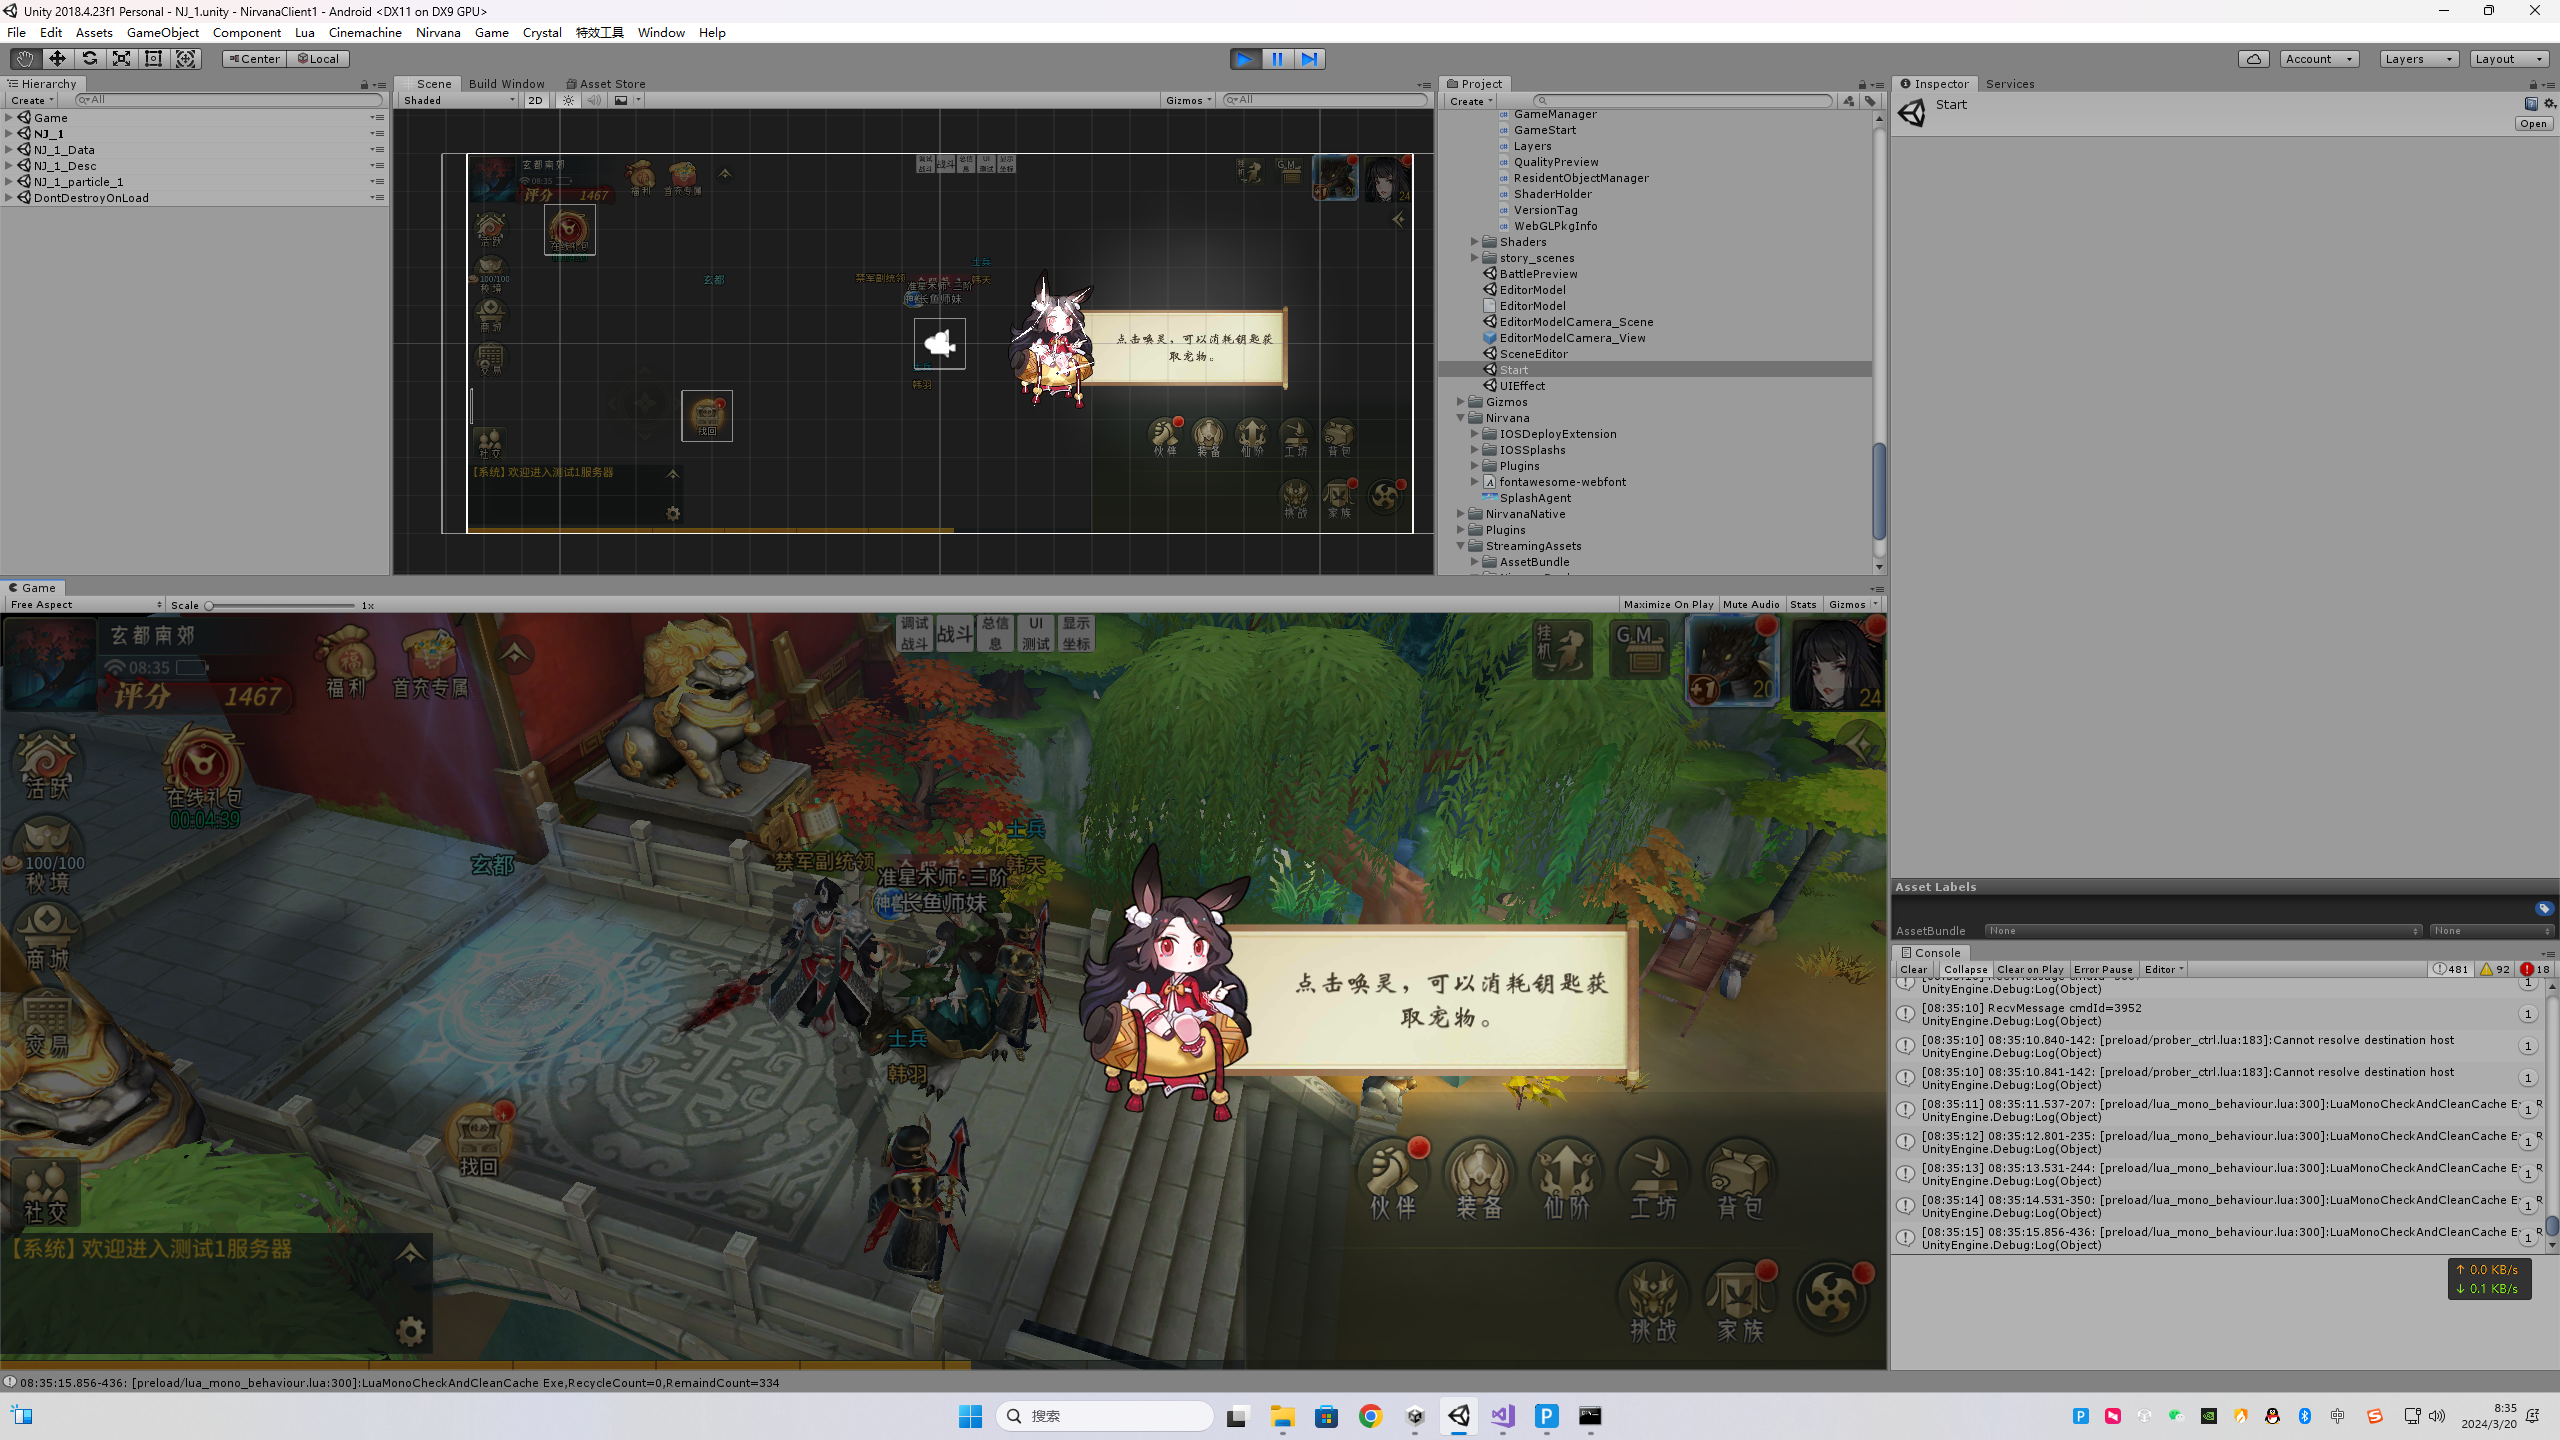Viewport: 2560px width, 1440px height.
Task: Toggle Mute Audio in Game view
Action: click(x=1750, y=604)
